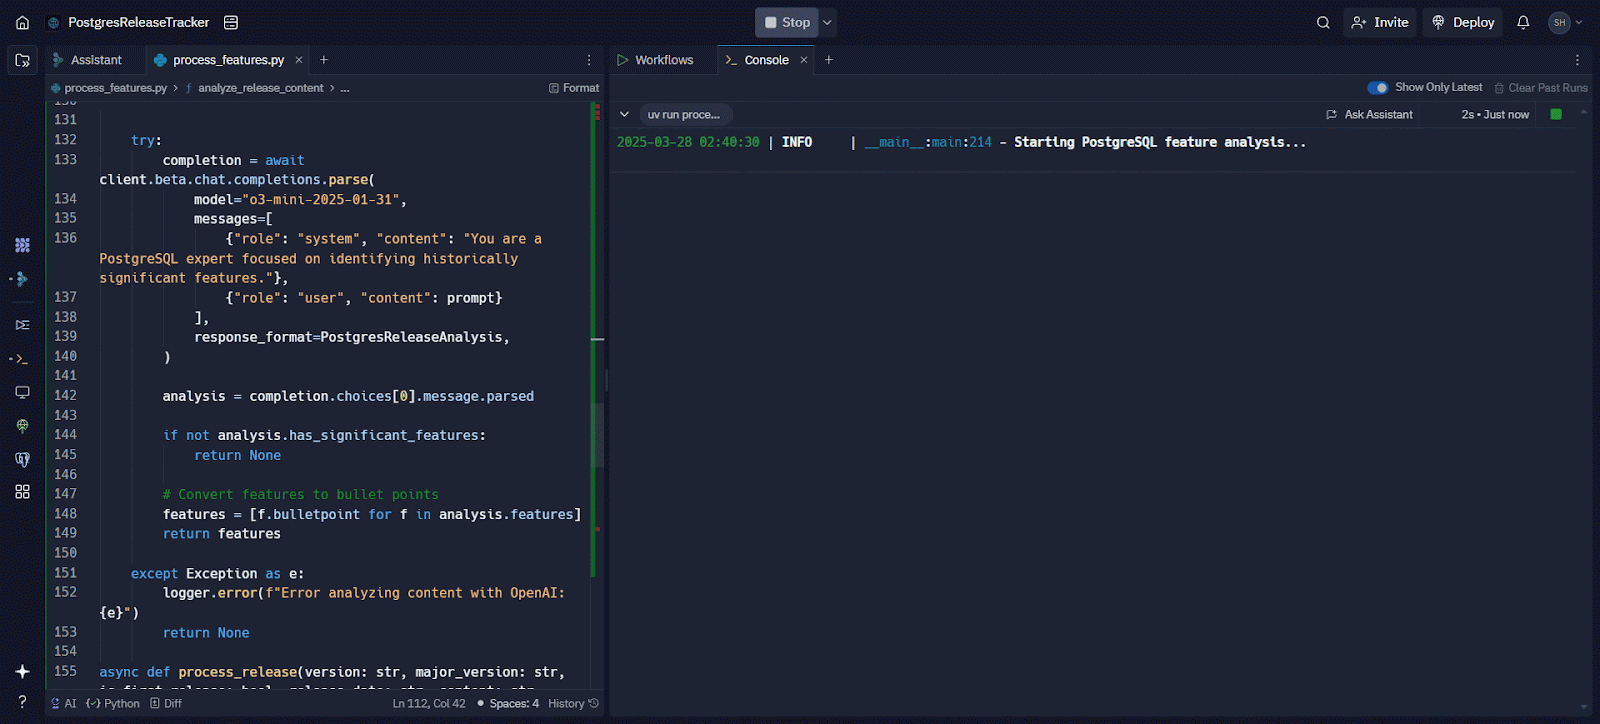Open the Shell tool in sidebar
1600x724 pixels.
coord(22,358)
